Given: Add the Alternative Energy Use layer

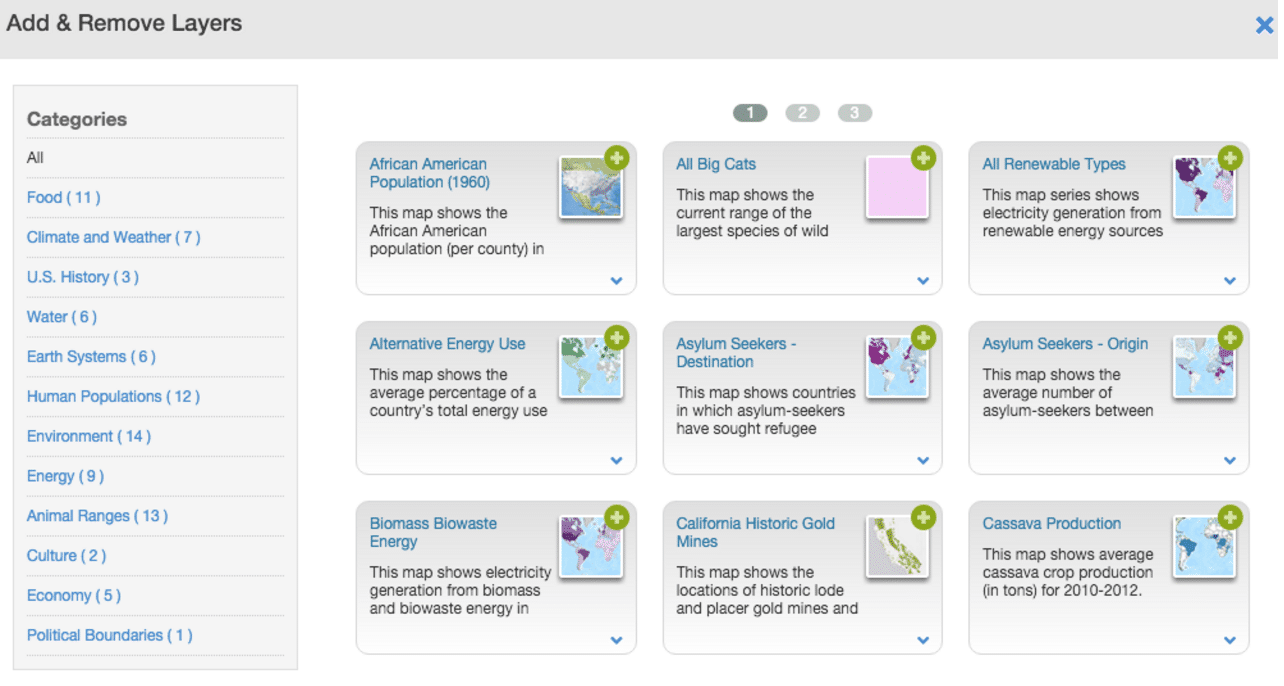Looking at the screenshot, I should point(616,338).
